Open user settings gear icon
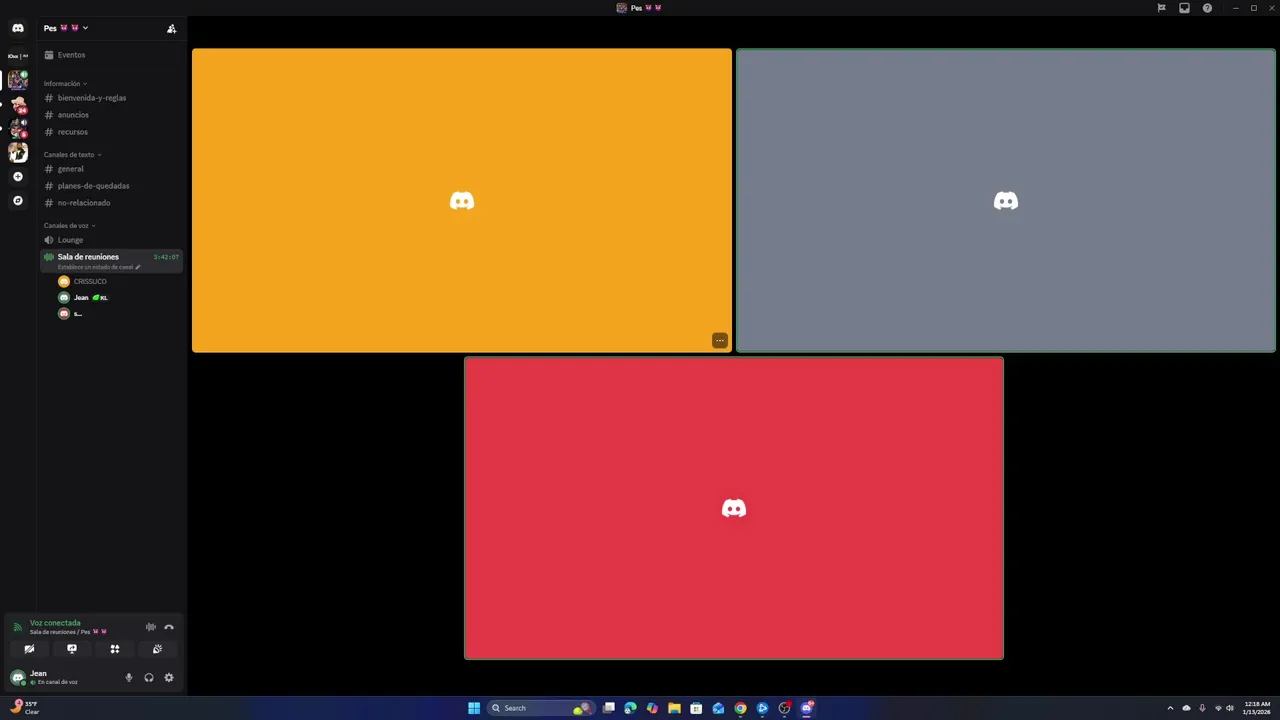This screenshot has height=720, width=1280. (169, 678)
